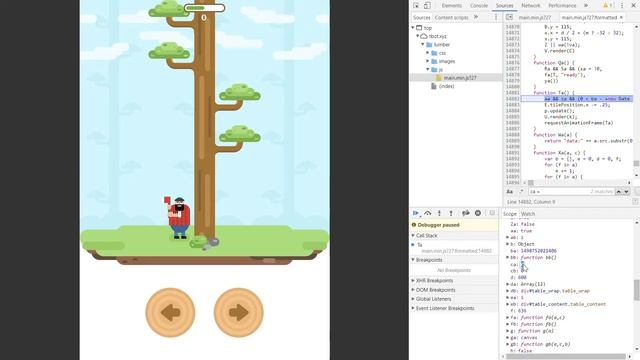The height and width of the screenshot is (360, 640).
Task: Select main.min.js?27 file in tree
Action: (460, 78)
